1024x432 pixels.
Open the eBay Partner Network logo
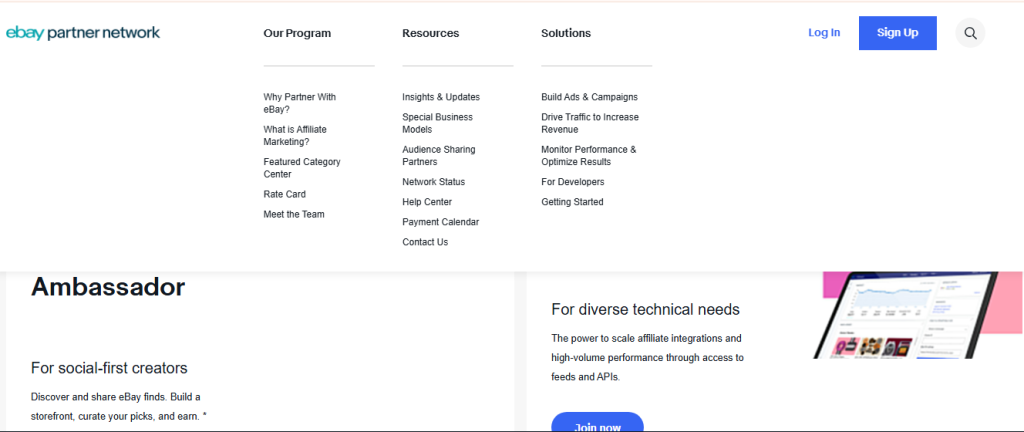pos(83,33)
